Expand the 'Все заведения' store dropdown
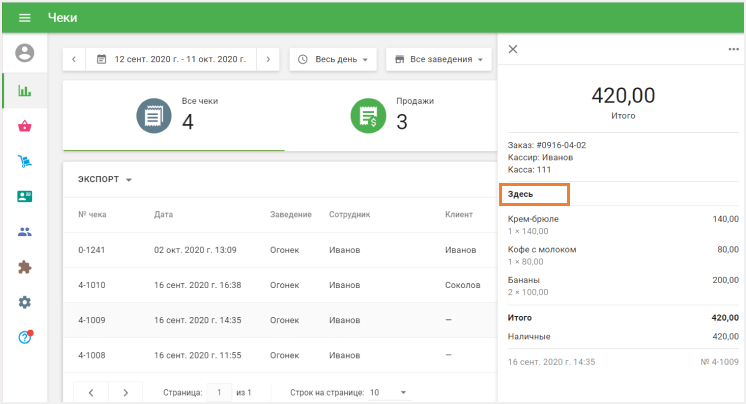The height and width of the screenshot is (404, 746). pos(439,60)
